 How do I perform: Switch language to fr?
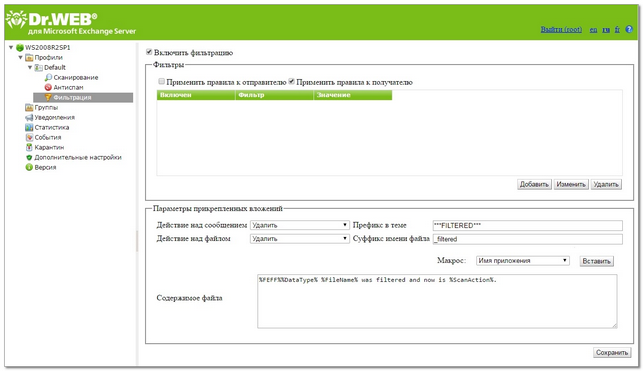(617, 30)
